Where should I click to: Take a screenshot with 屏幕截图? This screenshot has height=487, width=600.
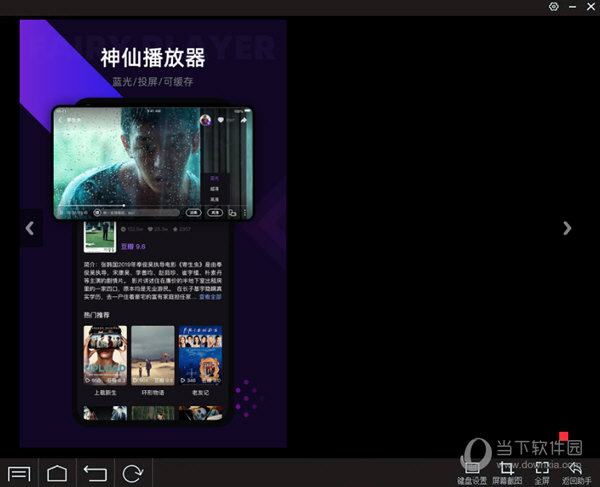click(507, 474)
